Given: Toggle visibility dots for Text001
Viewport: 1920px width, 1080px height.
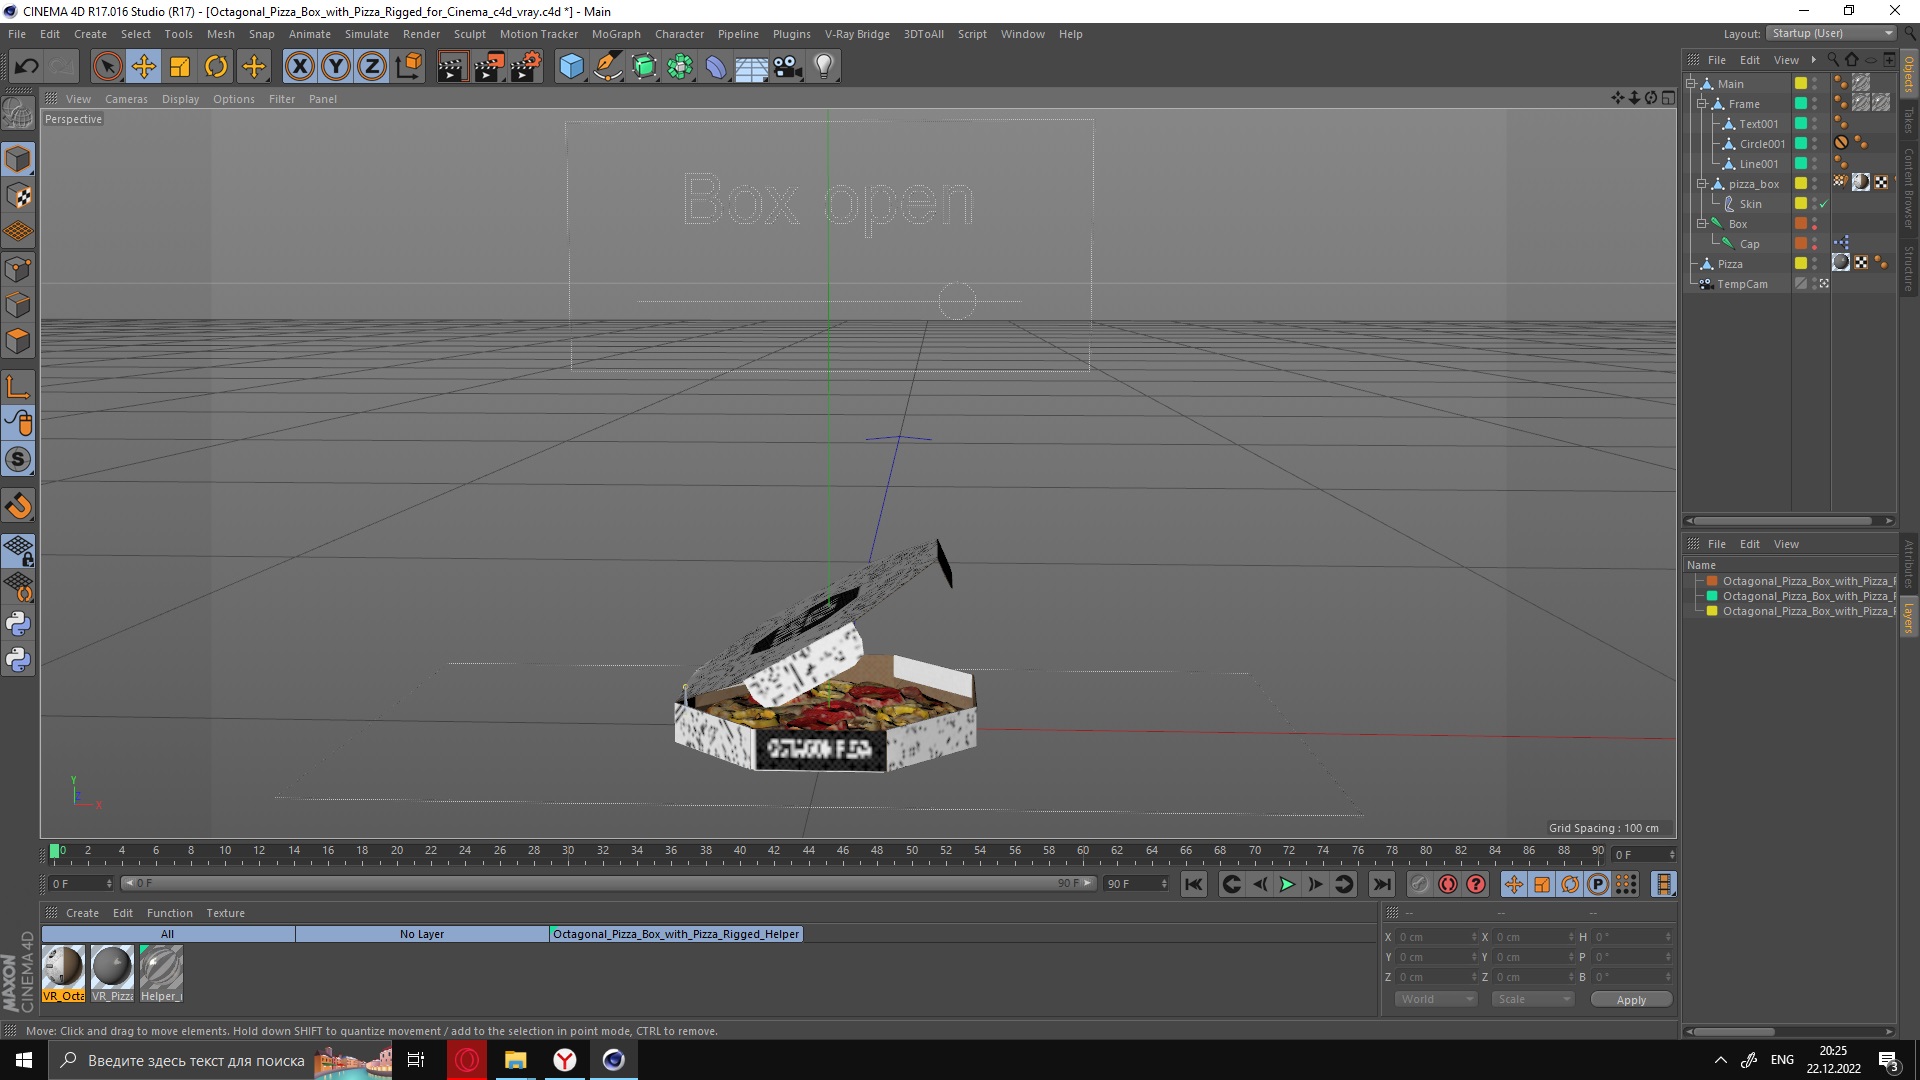Looking at the screenshot, I should coord(1815,124).
